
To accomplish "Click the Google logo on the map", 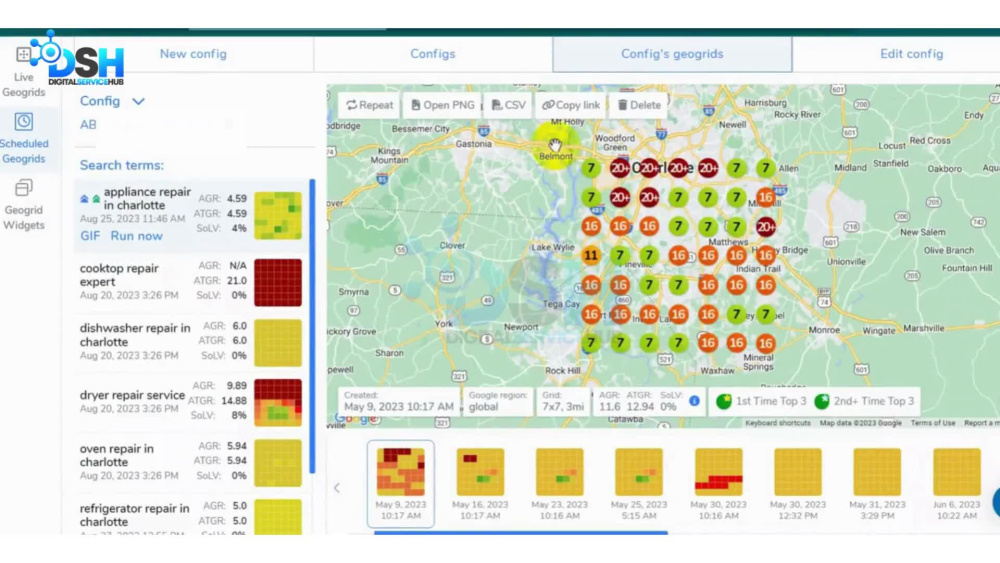I will 356,419.
